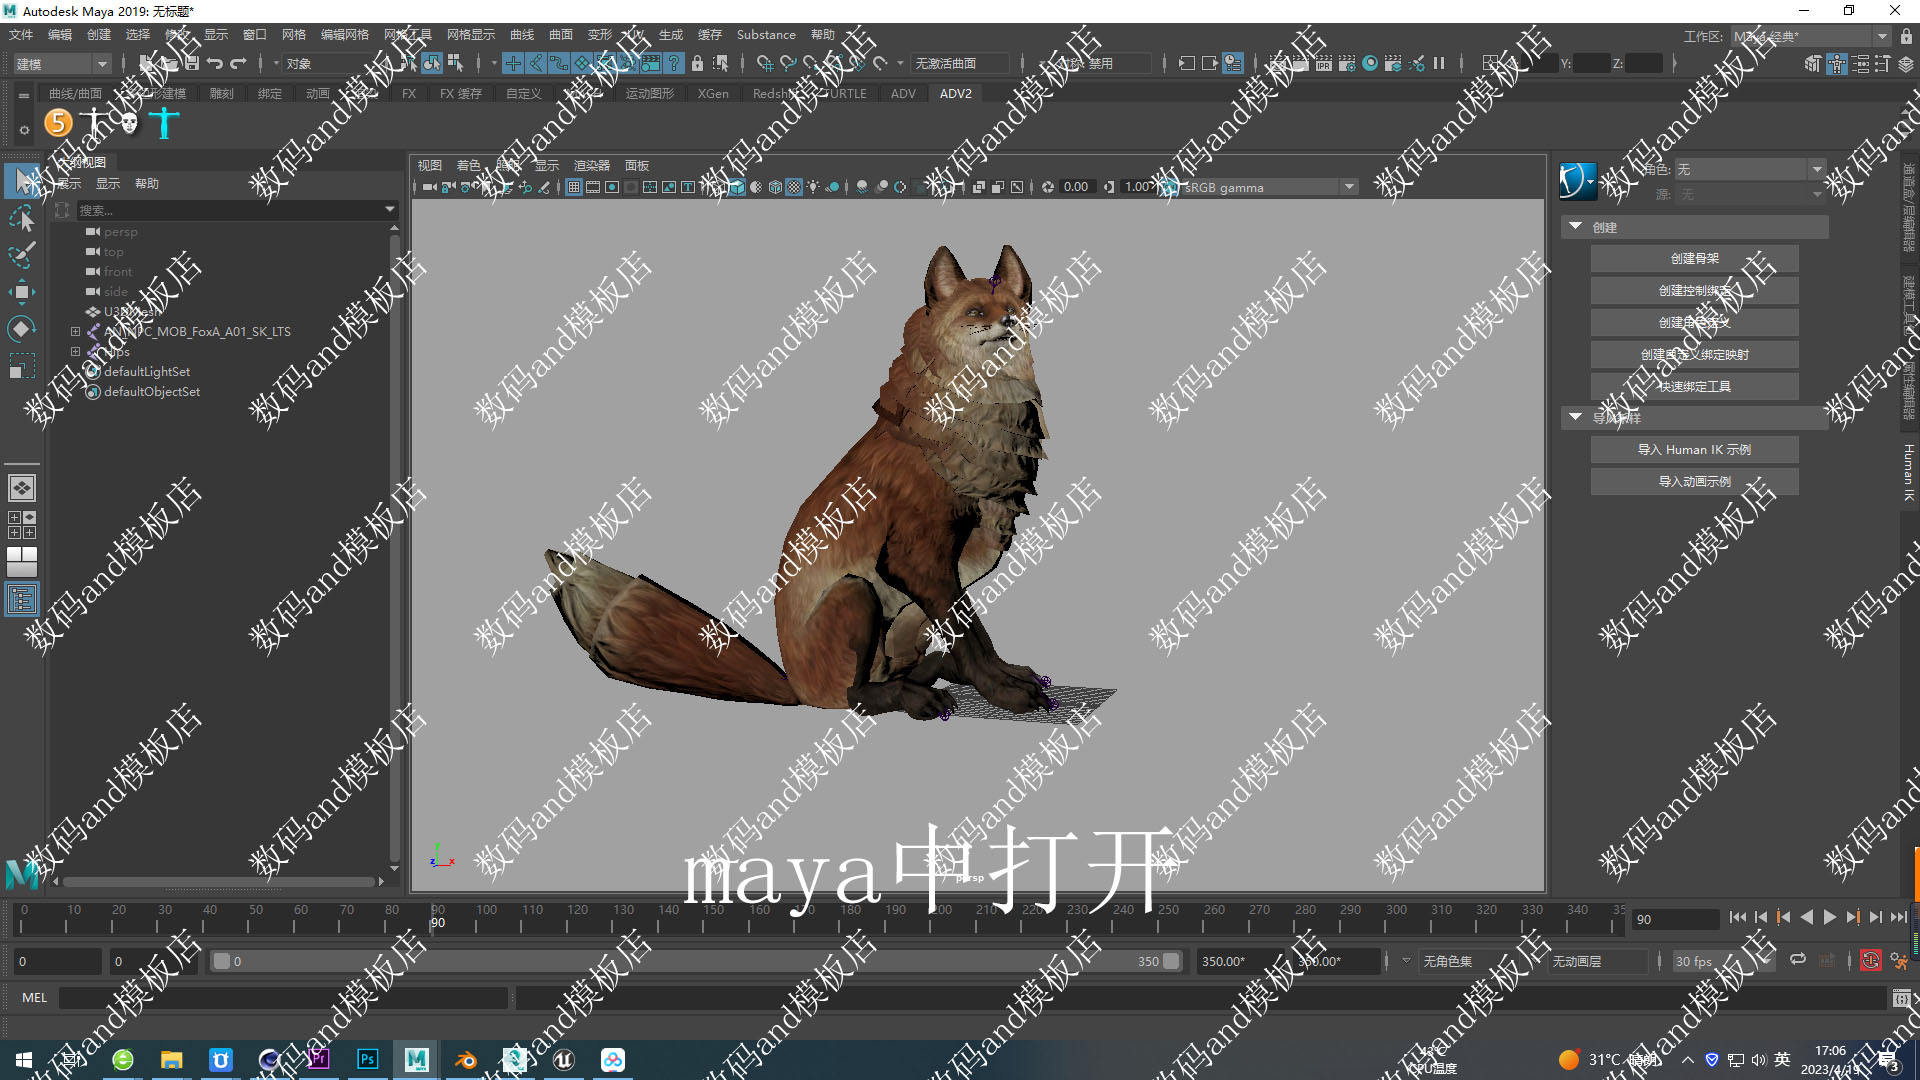Image resolution: width=1920 pixels, height=1080 pixels.
Task: Open the 工作区 workspace dropdown
Action: point(1810,36)
